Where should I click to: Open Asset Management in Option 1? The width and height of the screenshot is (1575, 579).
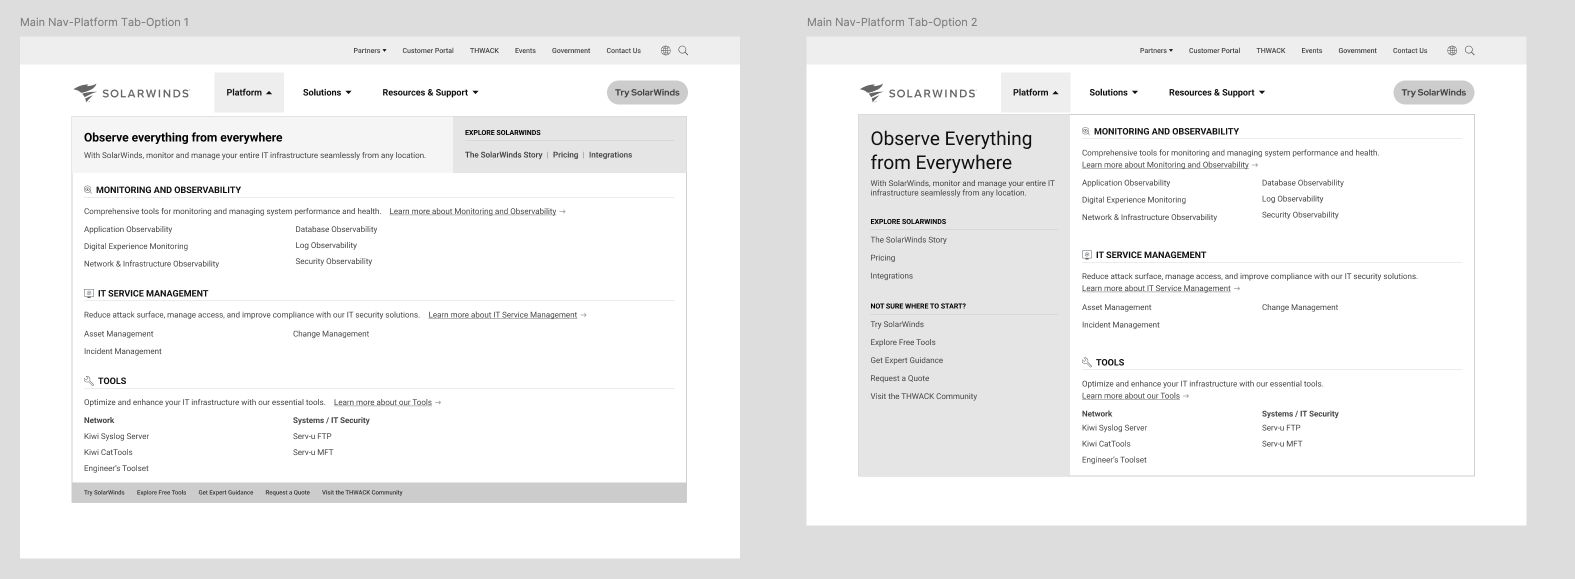(119, 334)
